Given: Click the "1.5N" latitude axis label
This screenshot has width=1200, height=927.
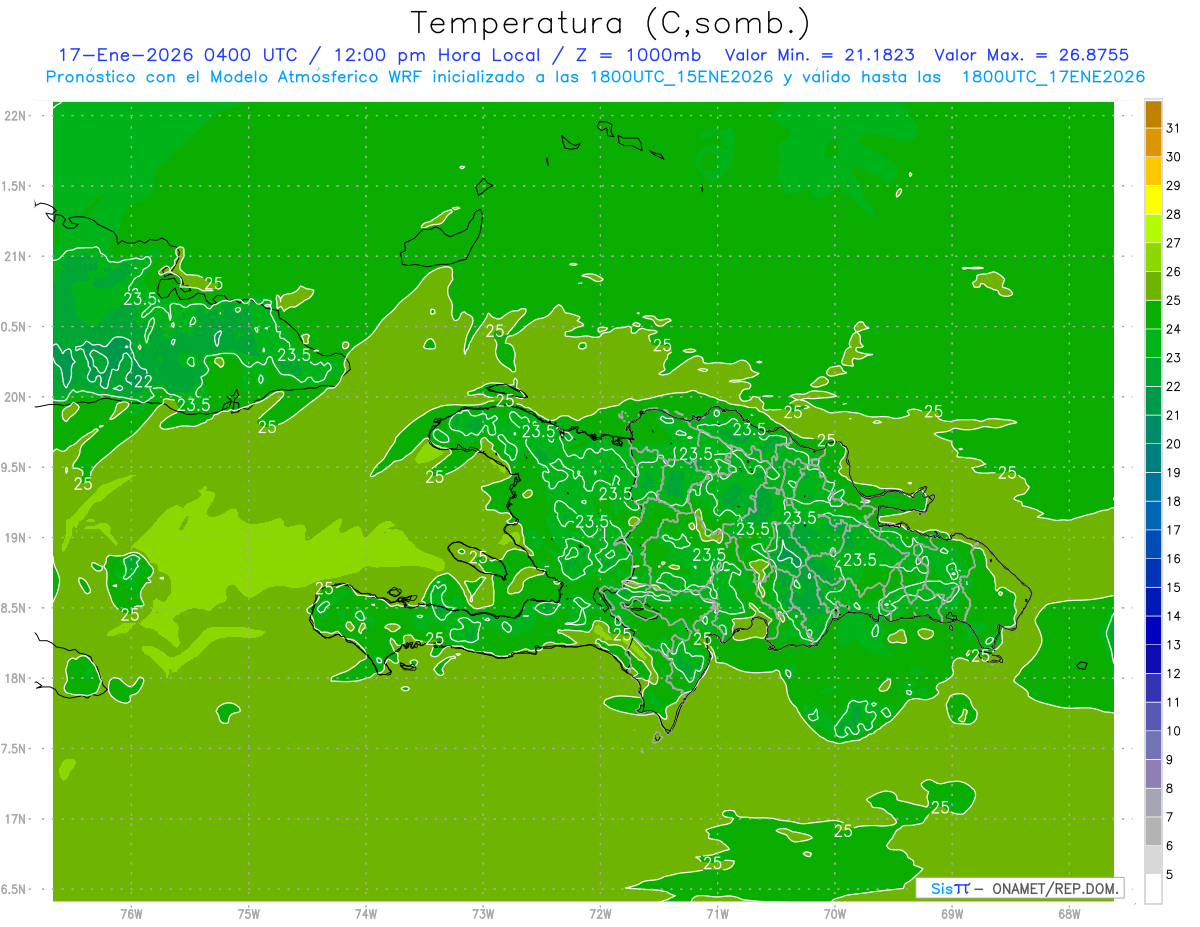Looking at the screenshot, I should (15, 187).
